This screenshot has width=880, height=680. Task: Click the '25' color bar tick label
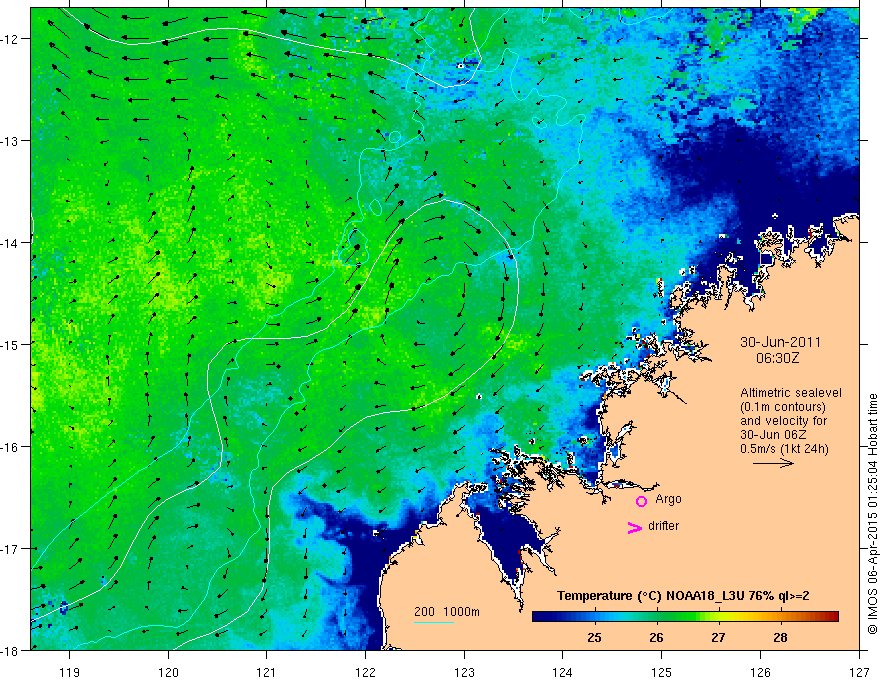click(594, 637)
